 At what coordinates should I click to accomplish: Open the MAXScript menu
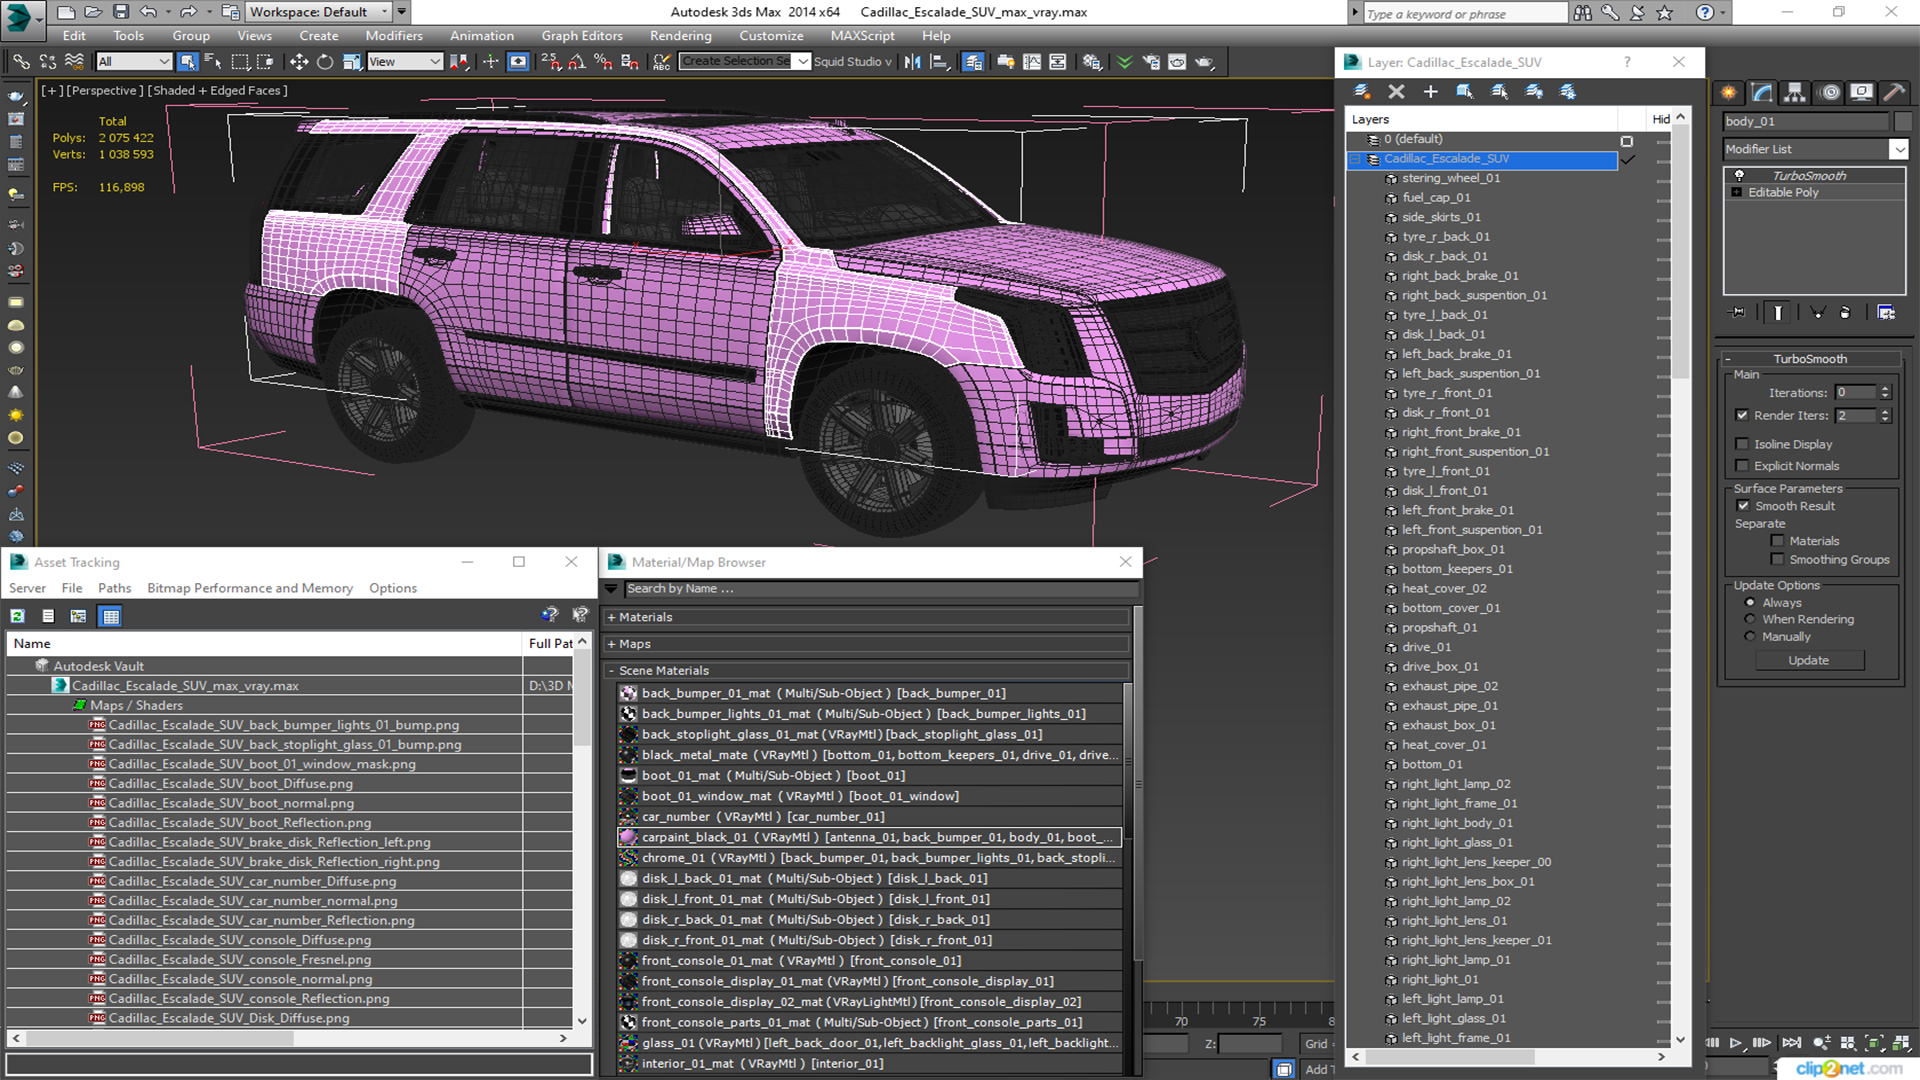862,36
